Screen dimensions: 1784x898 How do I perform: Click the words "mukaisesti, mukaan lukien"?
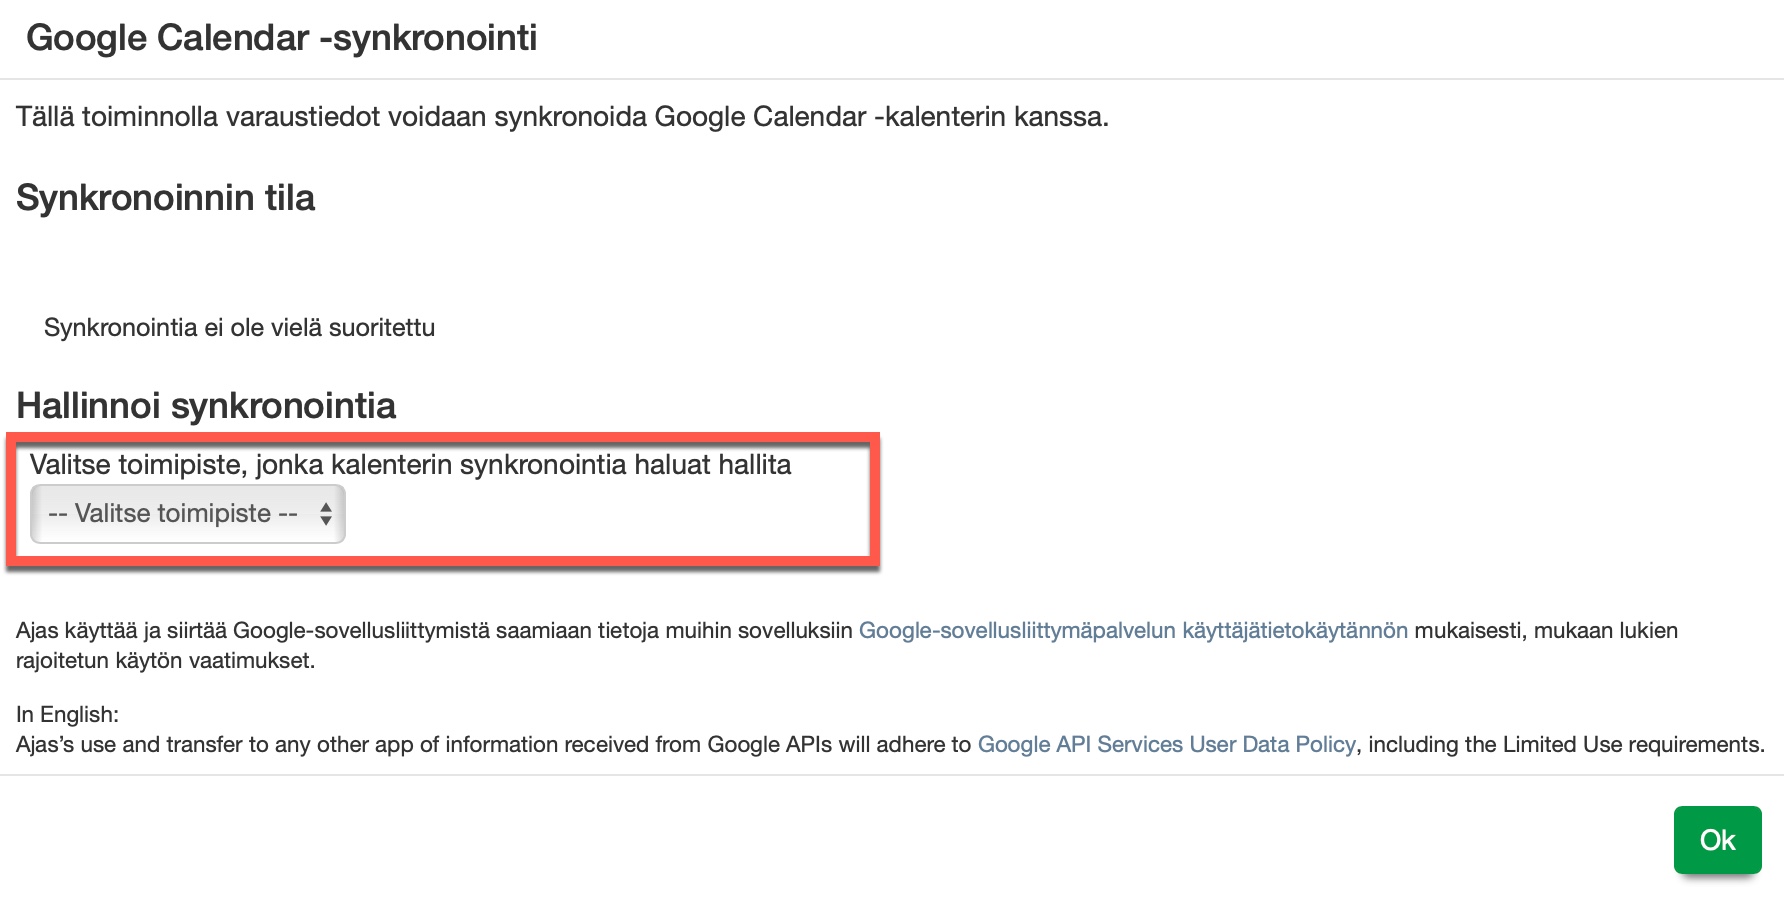click(1545, 631)
